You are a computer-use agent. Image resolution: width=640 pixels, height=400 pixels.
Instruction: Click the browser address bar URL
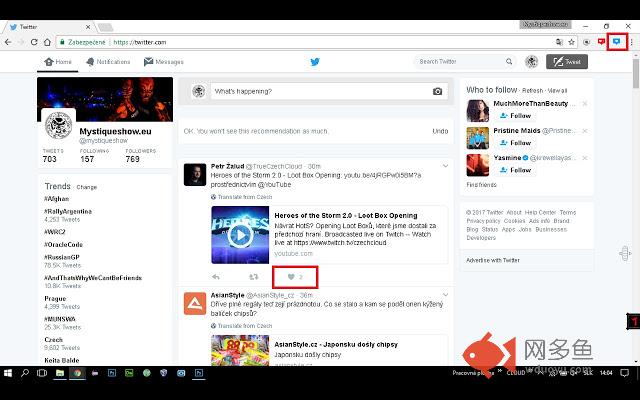tap(140, 42)
